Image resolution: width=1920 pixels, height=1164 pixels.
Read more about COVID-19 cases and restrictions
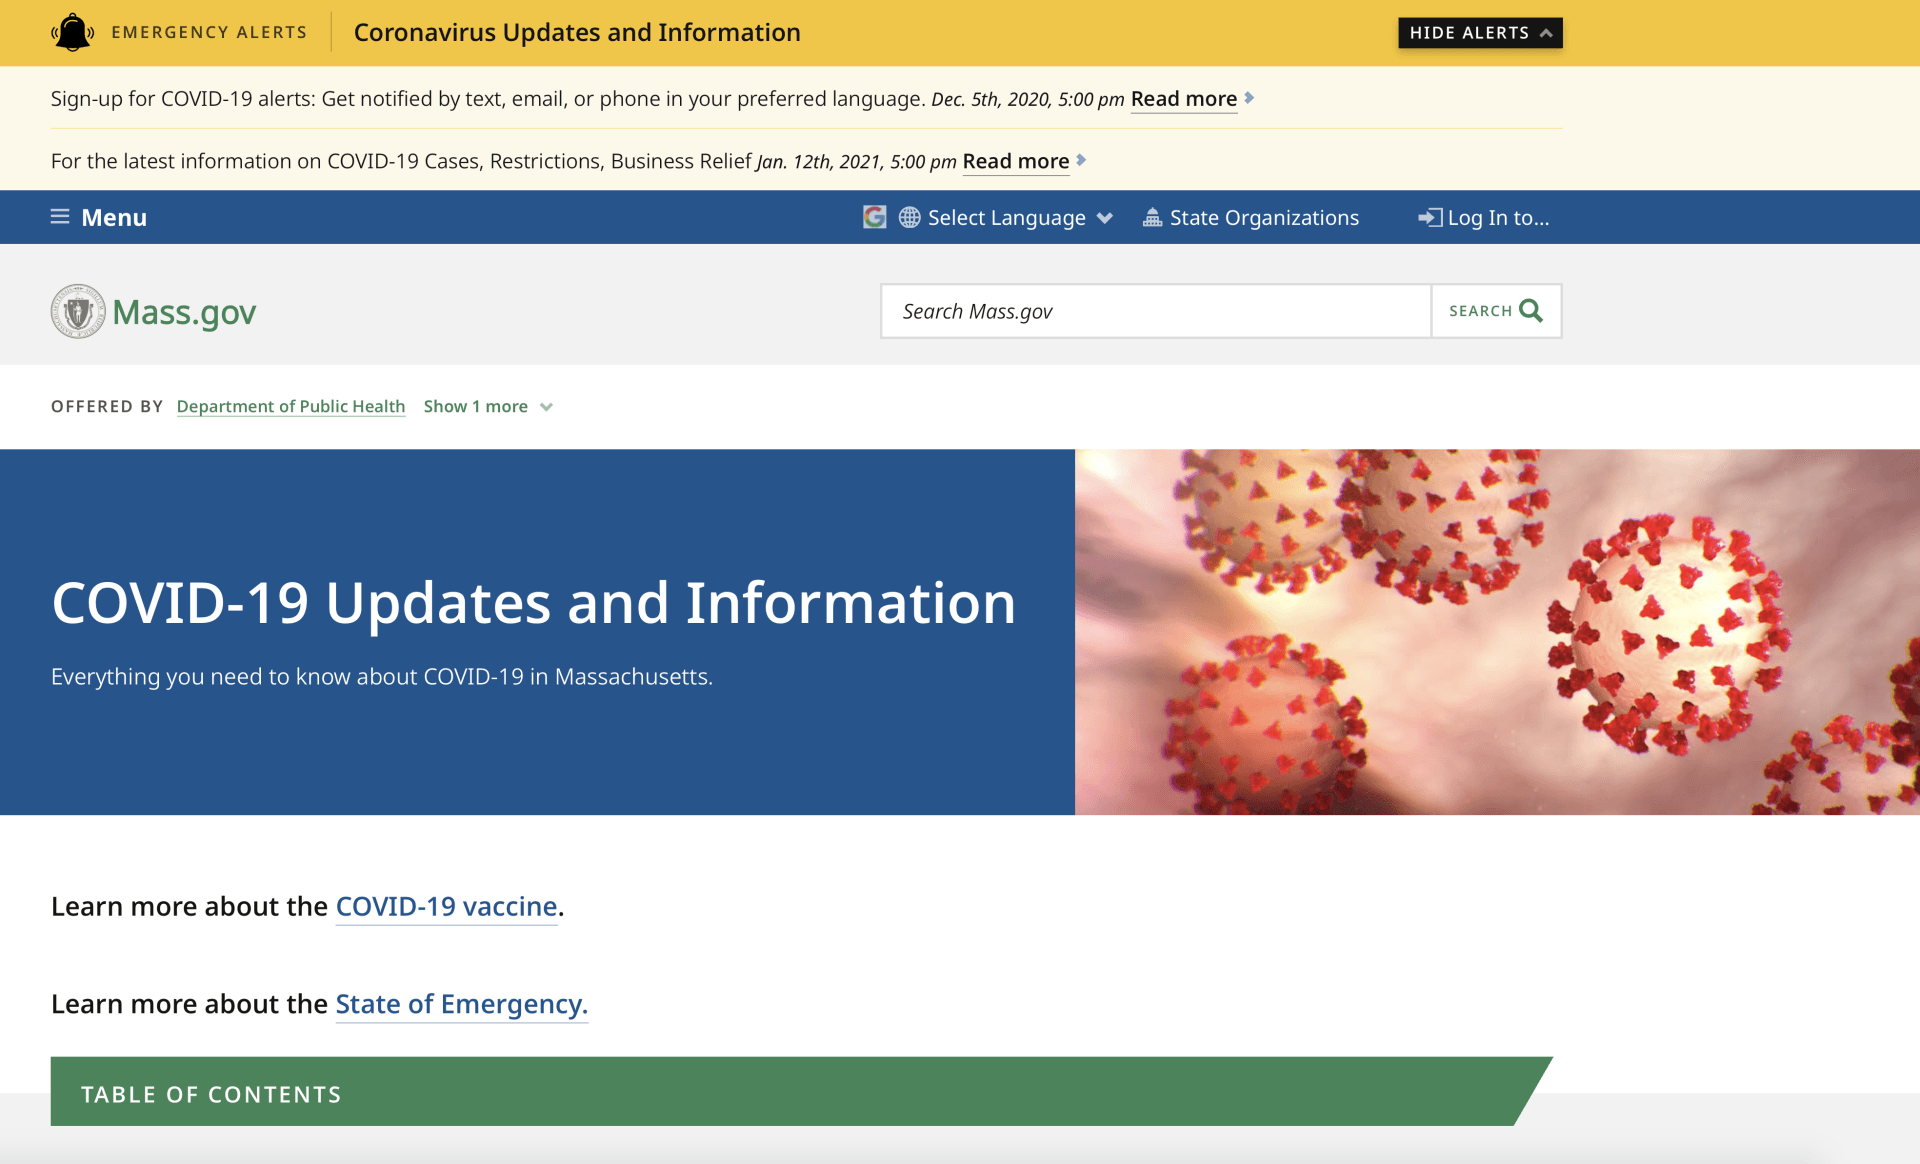[x=1015, y=161]
